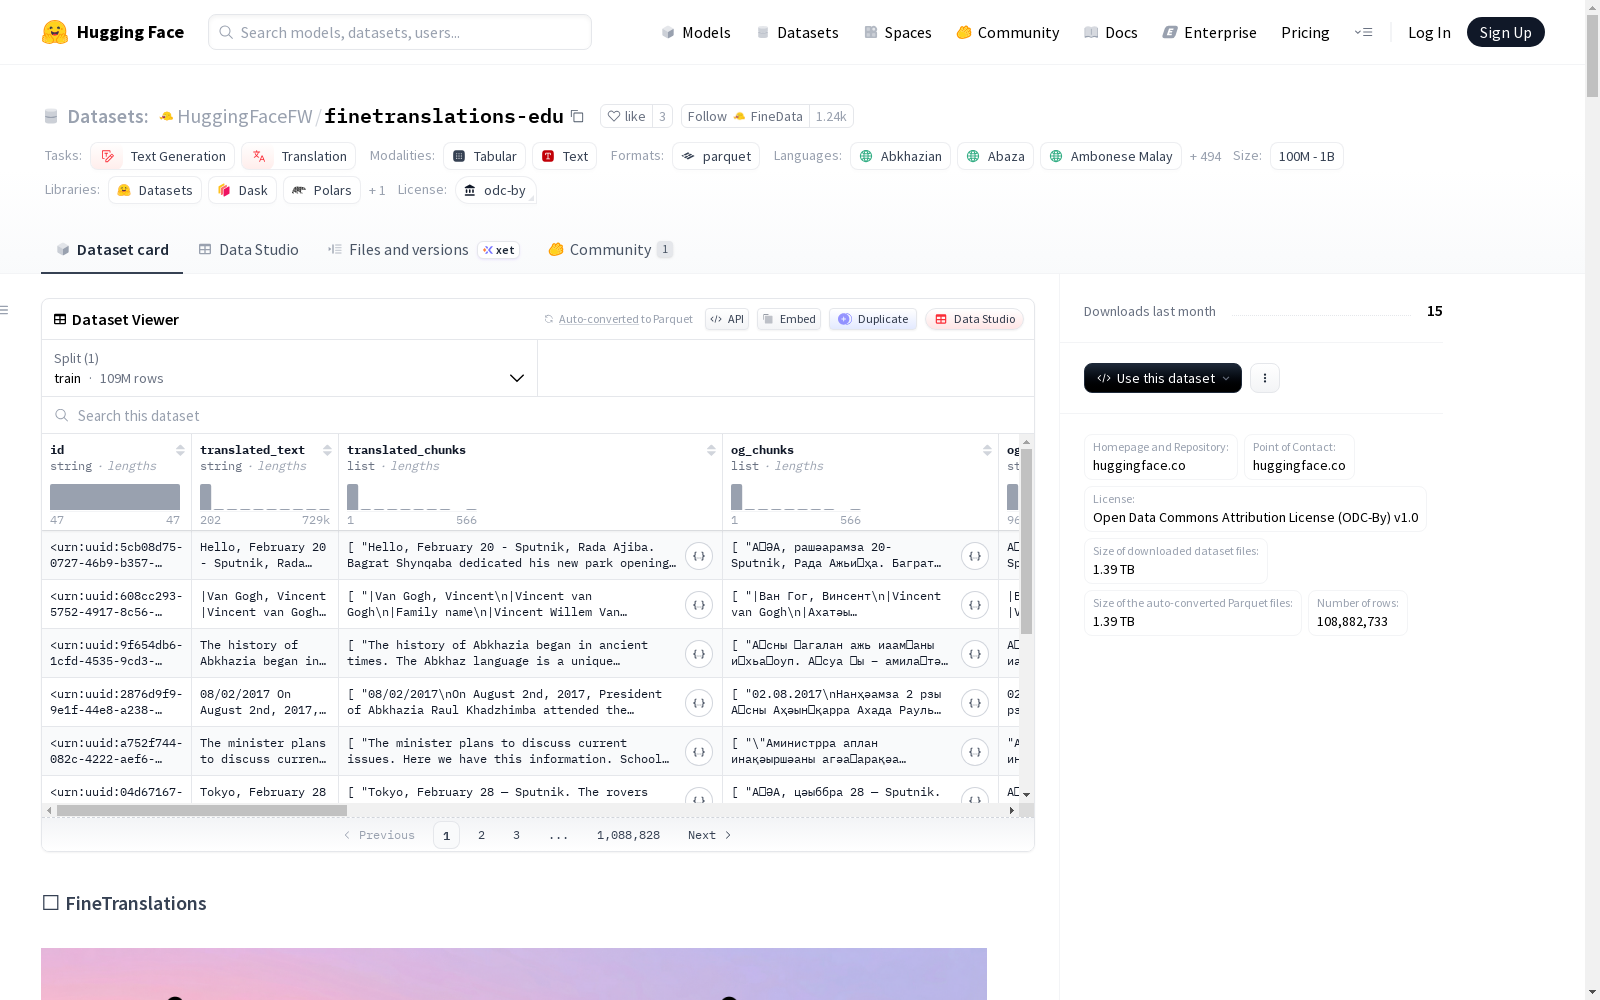Open the odc-by license tag

tap(496, 190)
